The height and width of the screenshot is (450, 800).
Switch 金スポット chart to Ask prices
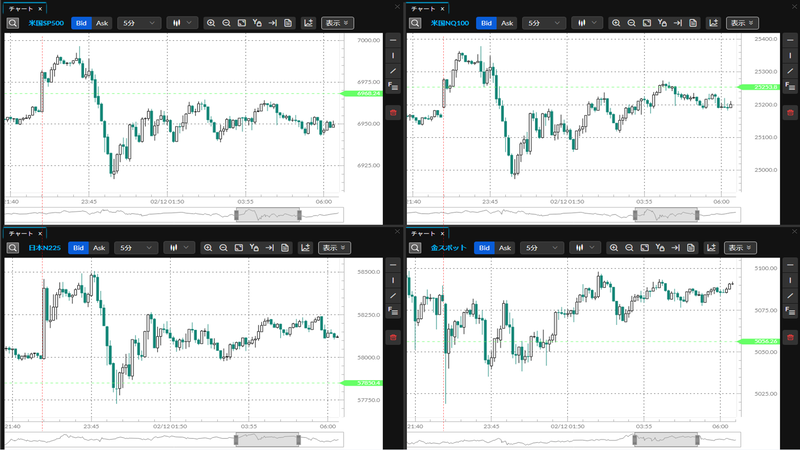pyautogui.click(x=505, y=248)
